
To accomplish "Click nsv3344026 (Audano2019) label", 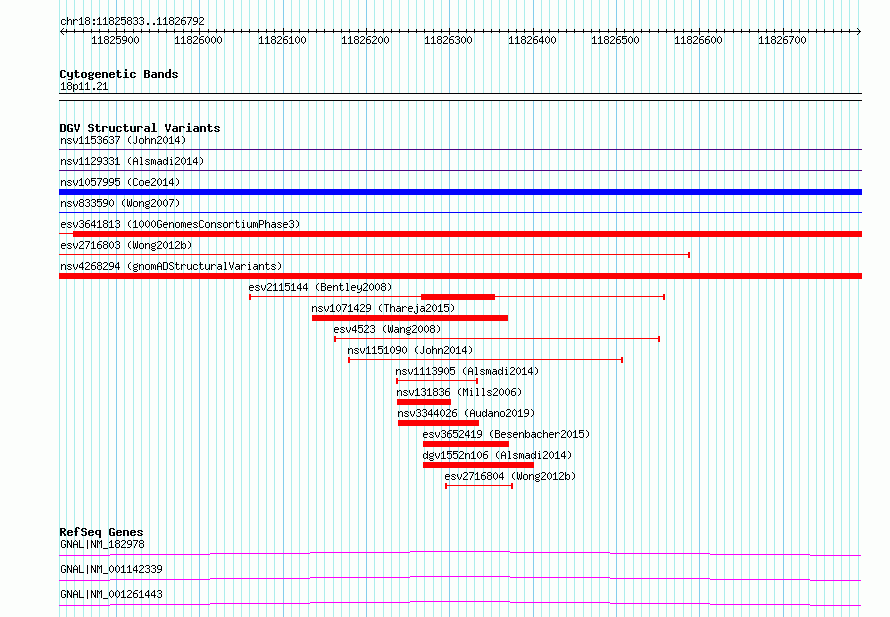I will [466, 413].
